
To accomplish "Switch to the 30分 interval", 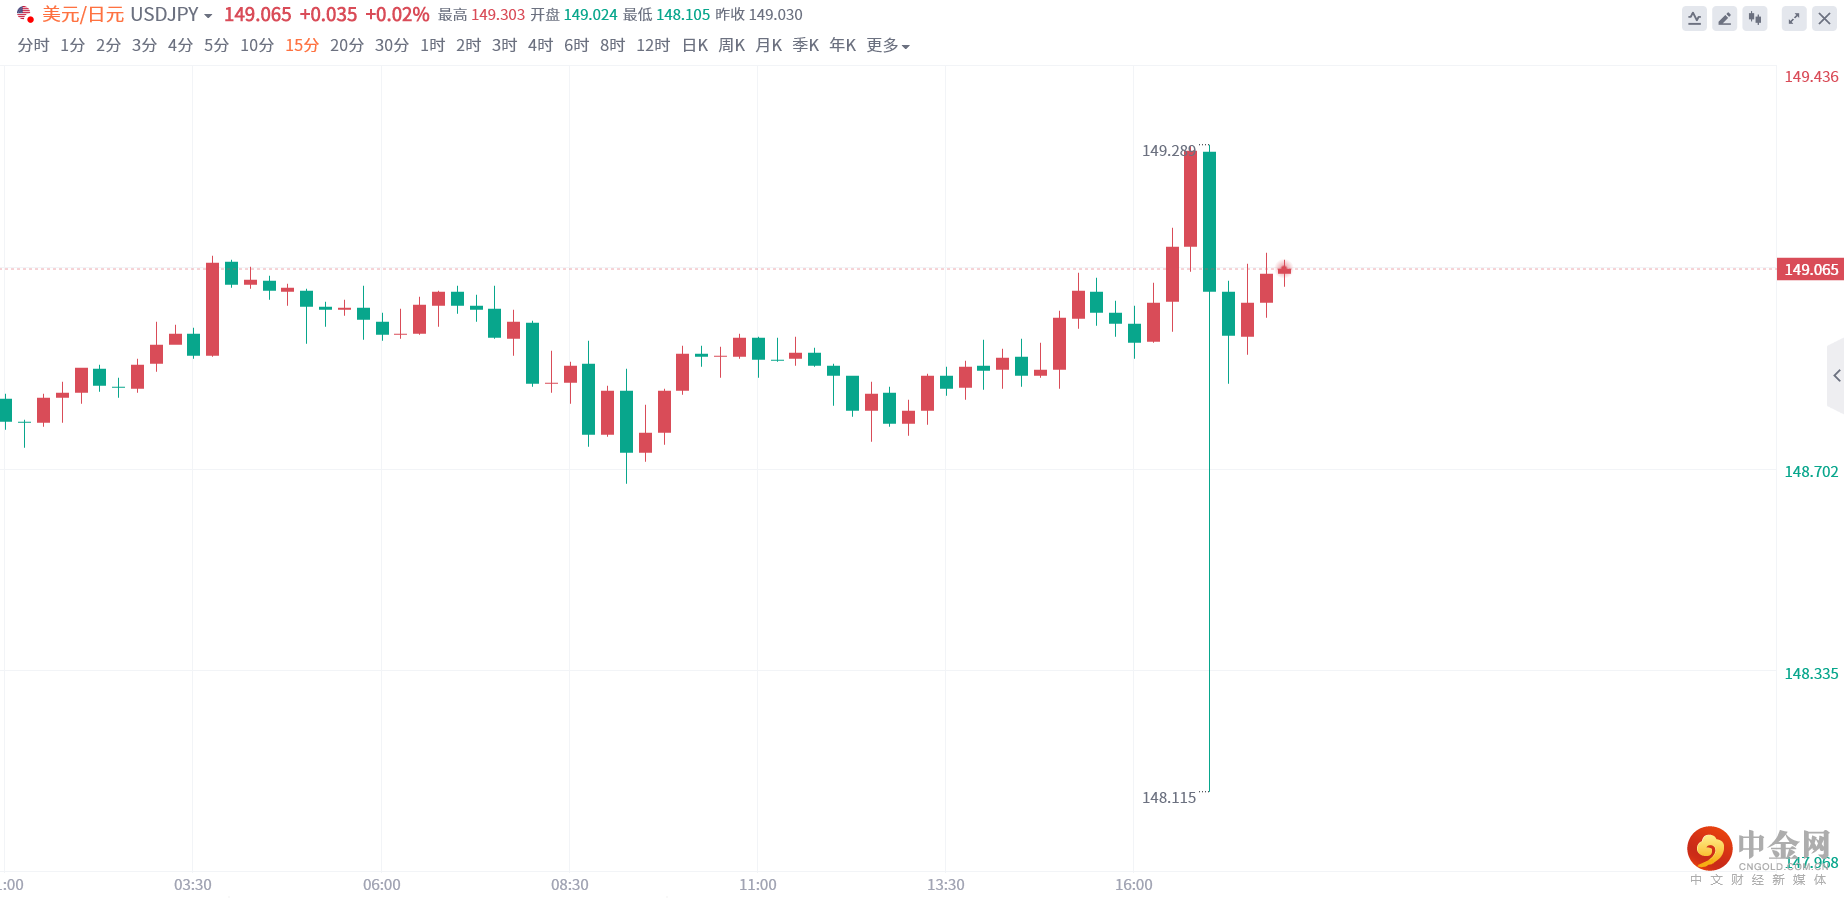I will [391, 46].
